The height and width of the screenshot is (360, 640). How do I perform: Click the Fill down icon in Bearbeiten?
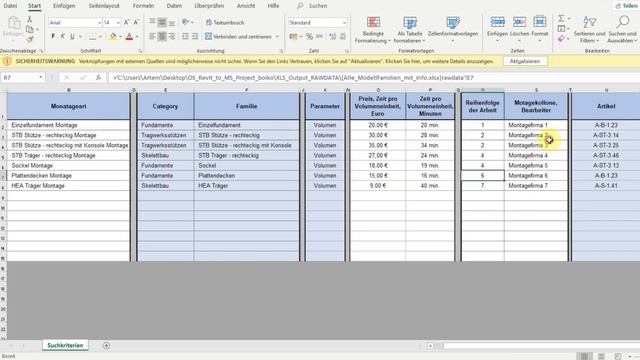[562, 29]
